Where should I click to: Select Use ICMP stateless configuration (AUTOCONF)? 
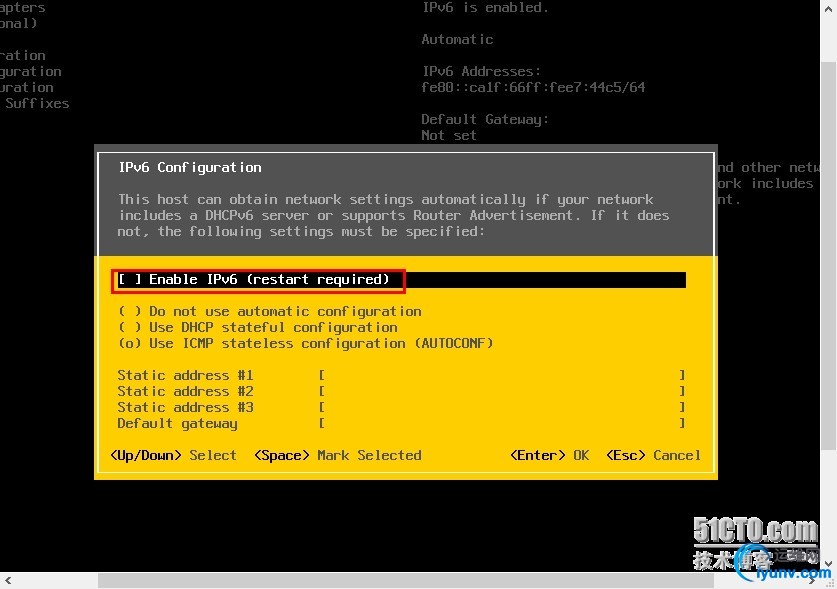[305, 343]
